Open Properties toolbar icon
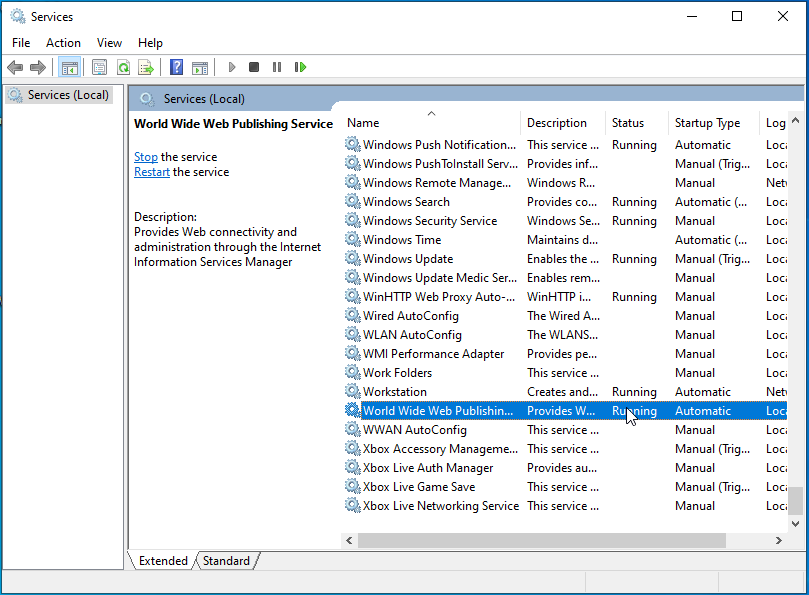Screen dimensions: 809x595 click(x=99, y=67)
